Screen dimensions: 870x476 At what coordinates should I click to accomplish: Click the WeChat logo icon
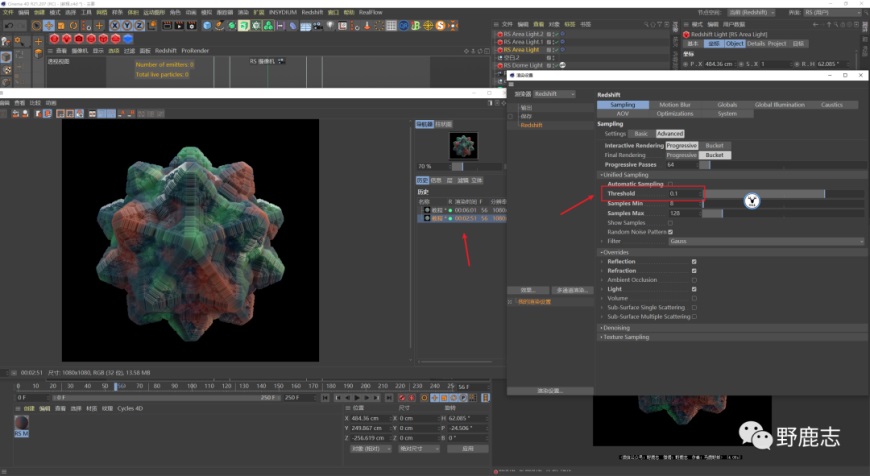[x=755, y=435]
